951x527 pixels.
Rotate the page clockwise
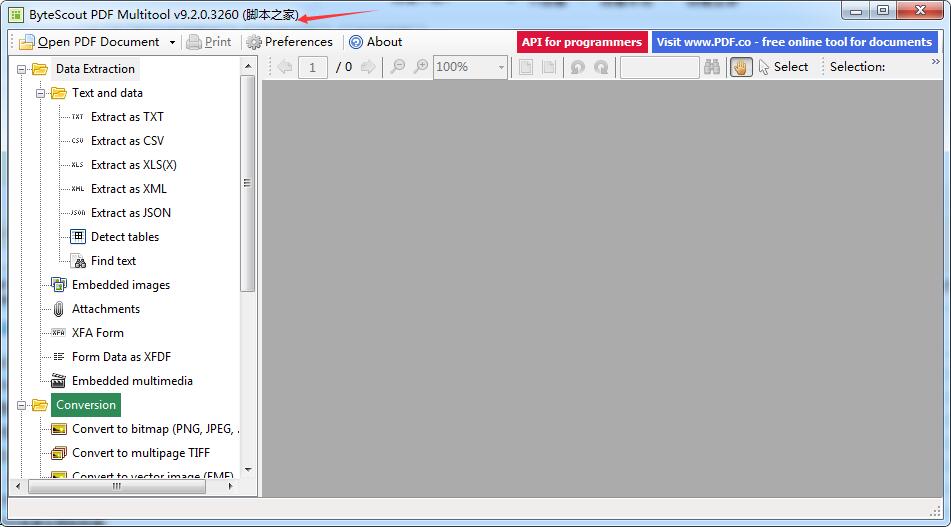601,67
